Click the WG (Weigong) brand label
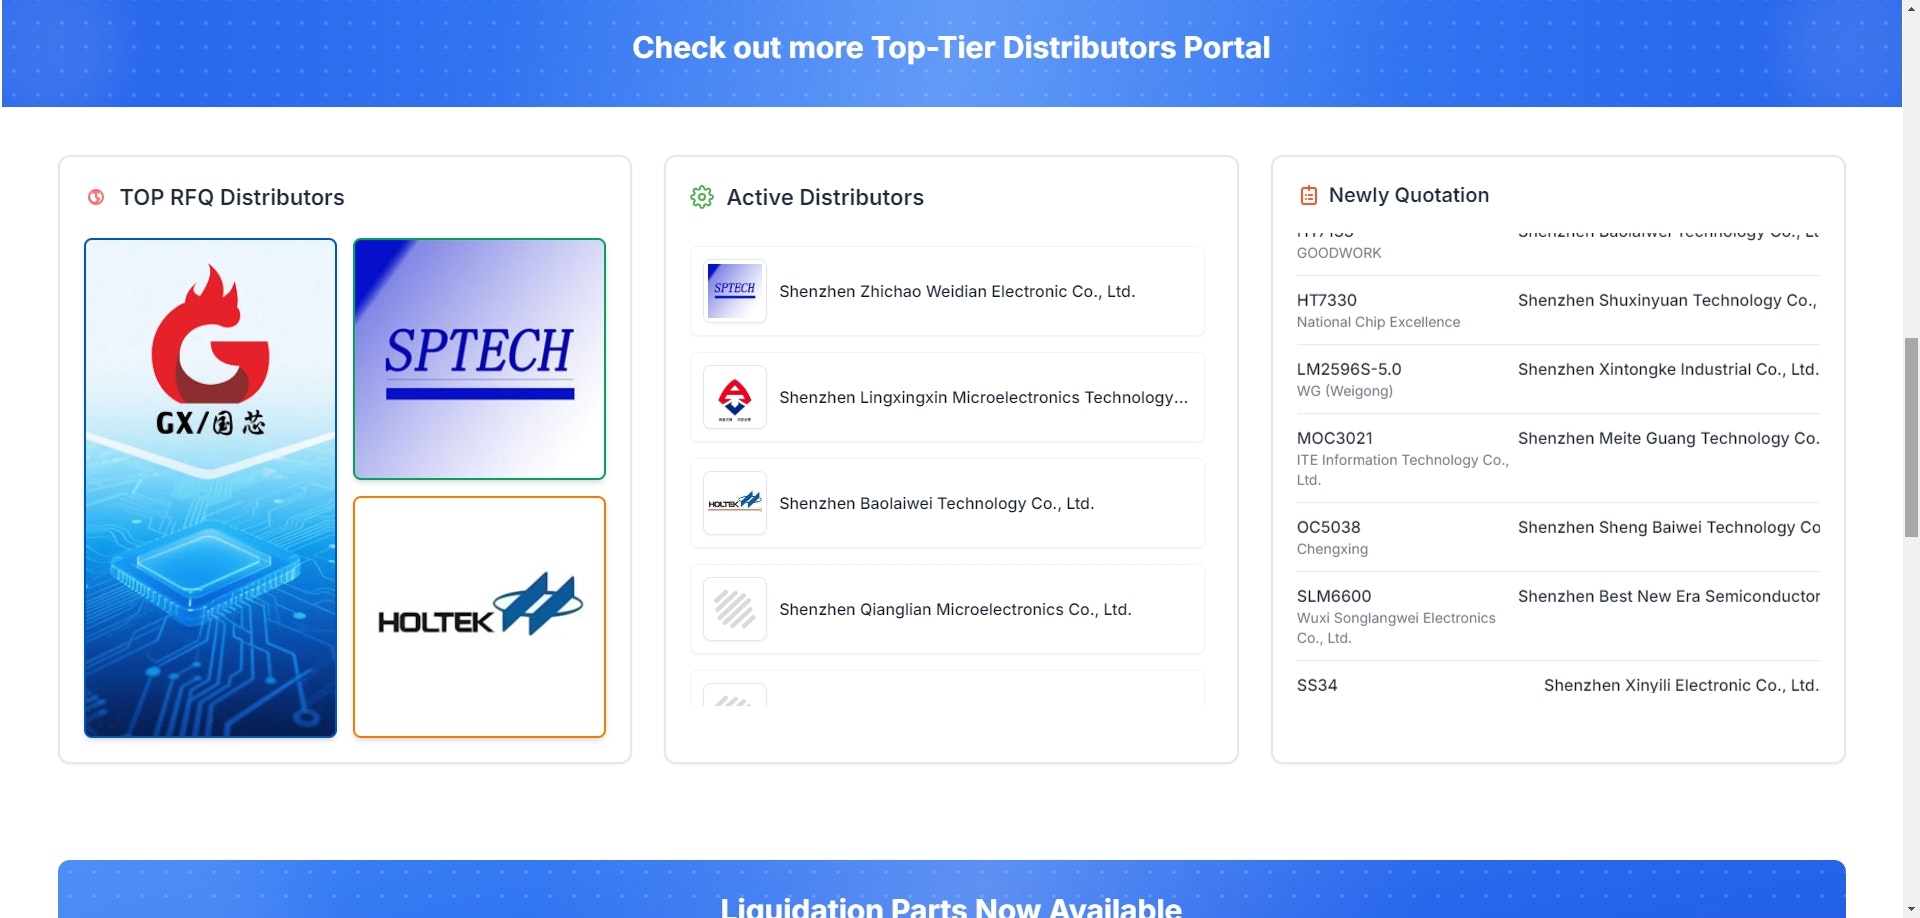This screenshot has height=918, width=1920. 1345,391
